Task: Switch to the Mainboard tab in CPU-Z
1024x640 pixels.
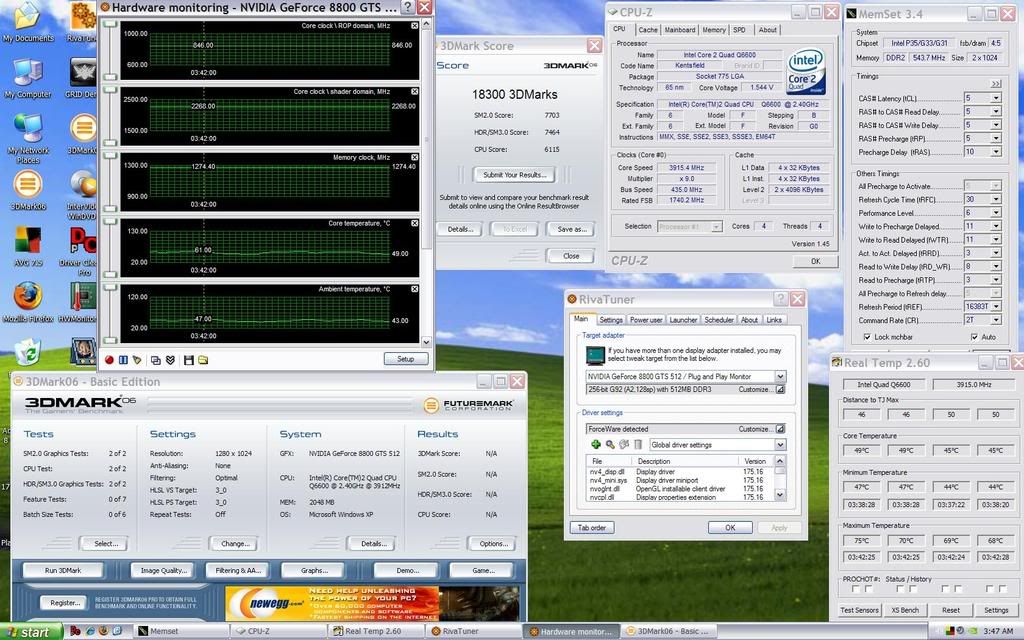Action: (680, 29)
